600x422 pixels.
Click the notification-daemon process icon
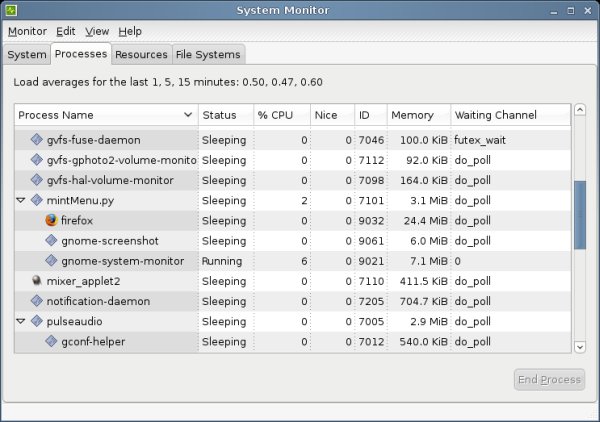click(37, 301)
